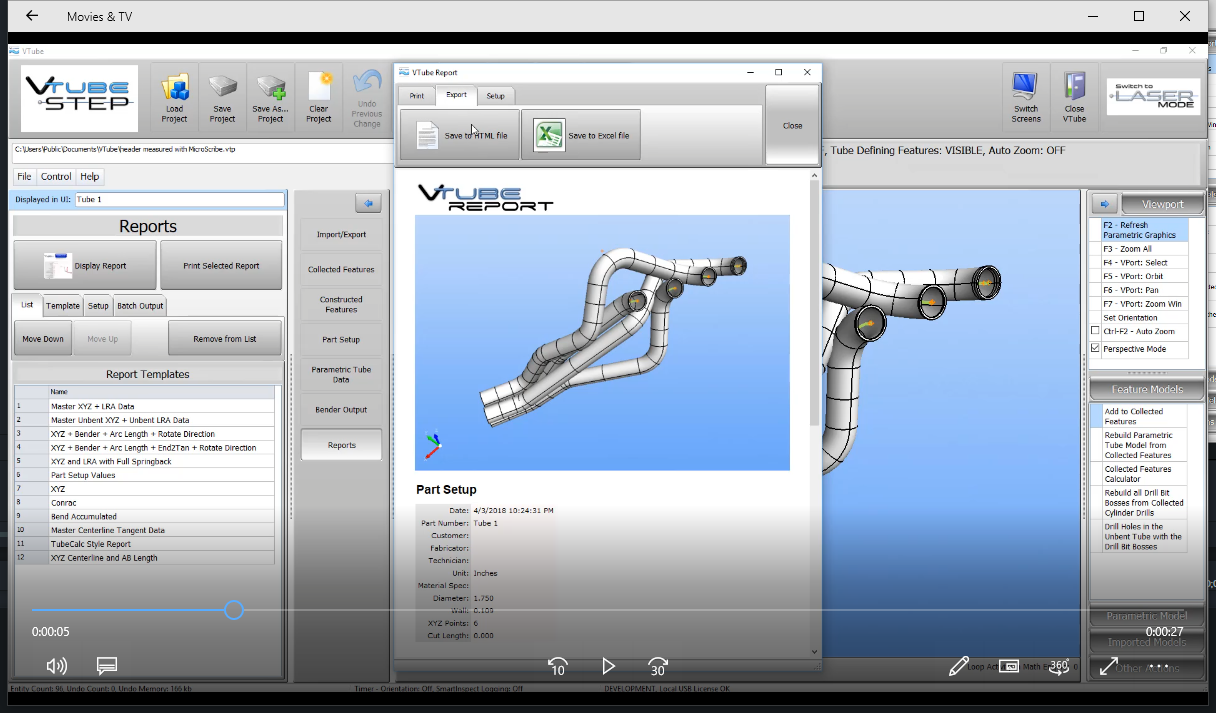Click the Display Report button

(85, 266)
